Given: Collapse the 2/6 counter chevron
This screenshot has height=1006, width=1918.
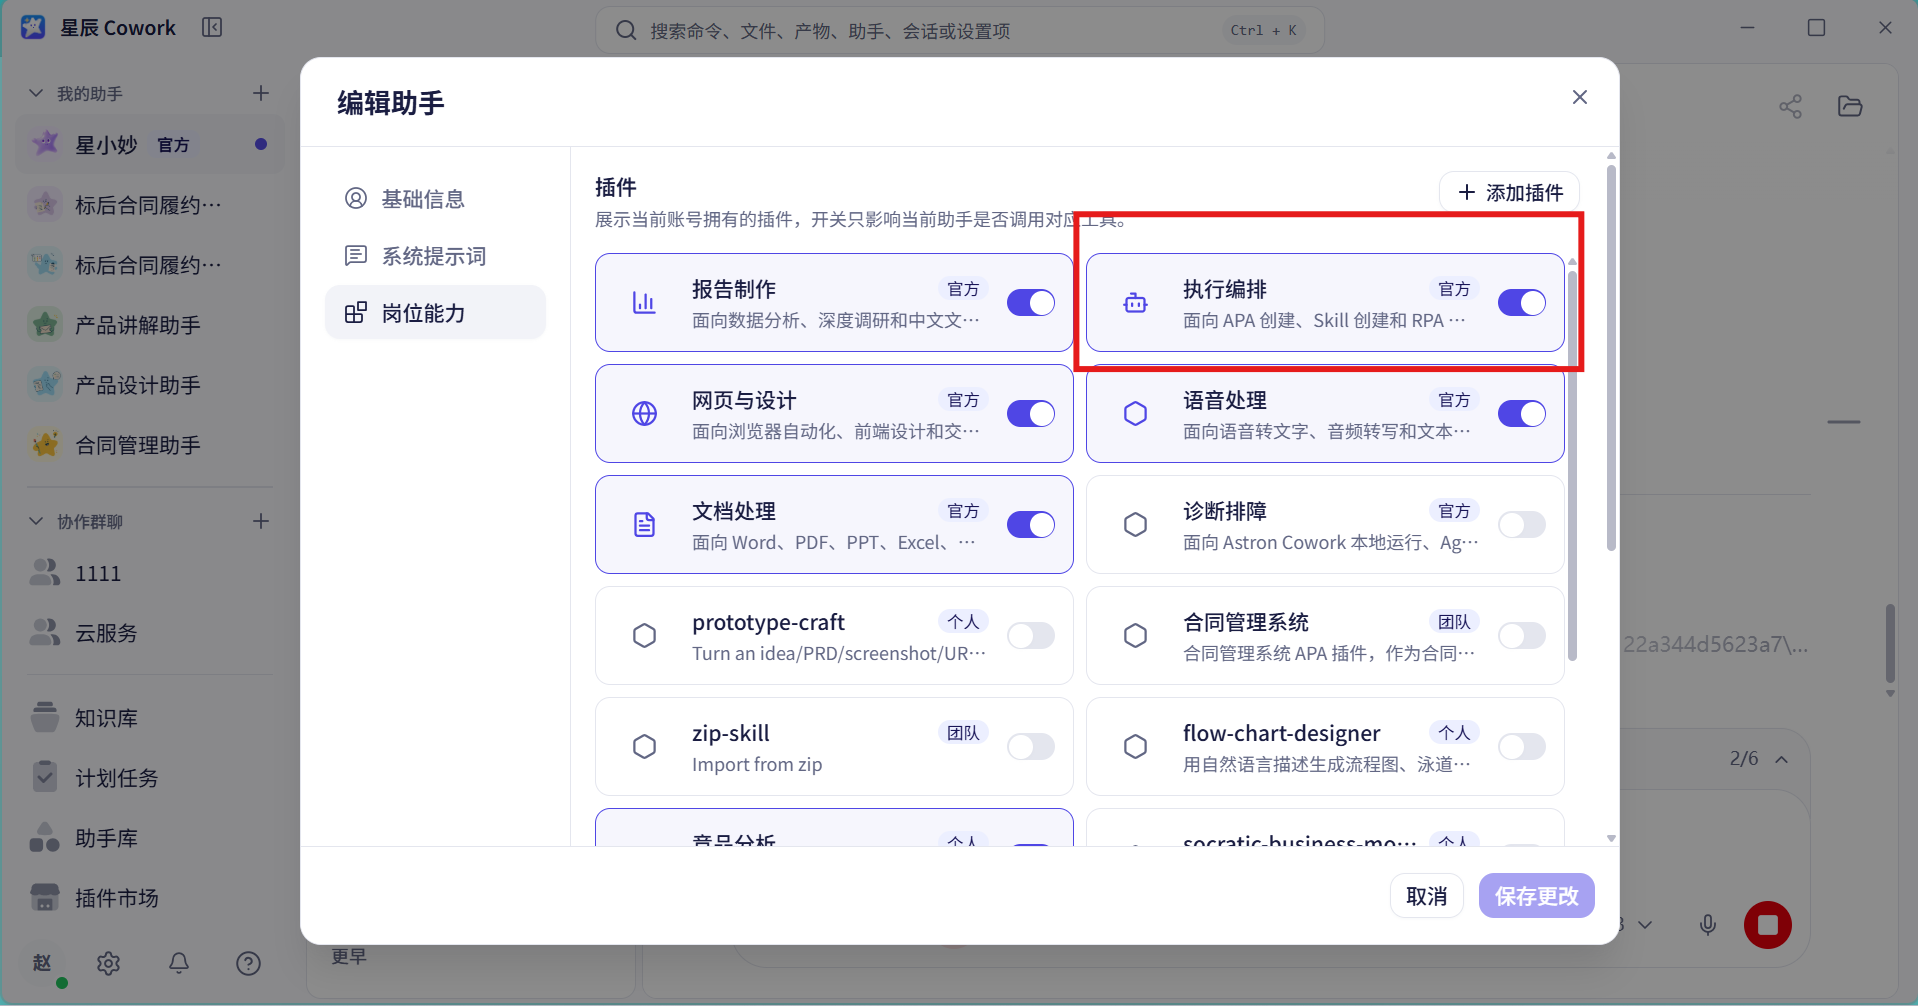Looking at the screenshot, I should pyautogui.click(x=1782, y=760).
